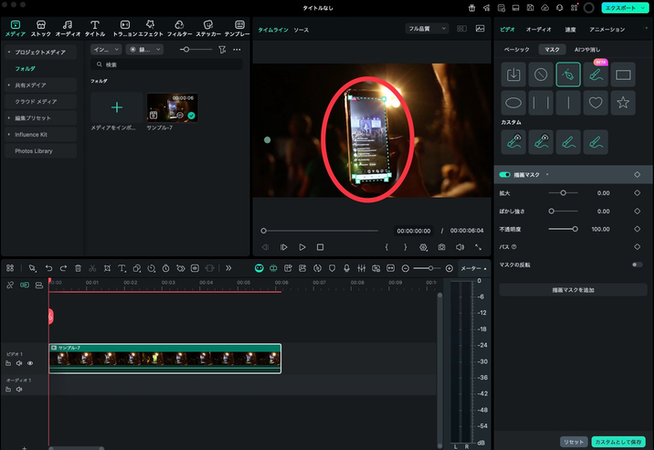Viewport: 654px width, 450px height.
Task: Open the フィルター tab
Action: pos(180,28)
